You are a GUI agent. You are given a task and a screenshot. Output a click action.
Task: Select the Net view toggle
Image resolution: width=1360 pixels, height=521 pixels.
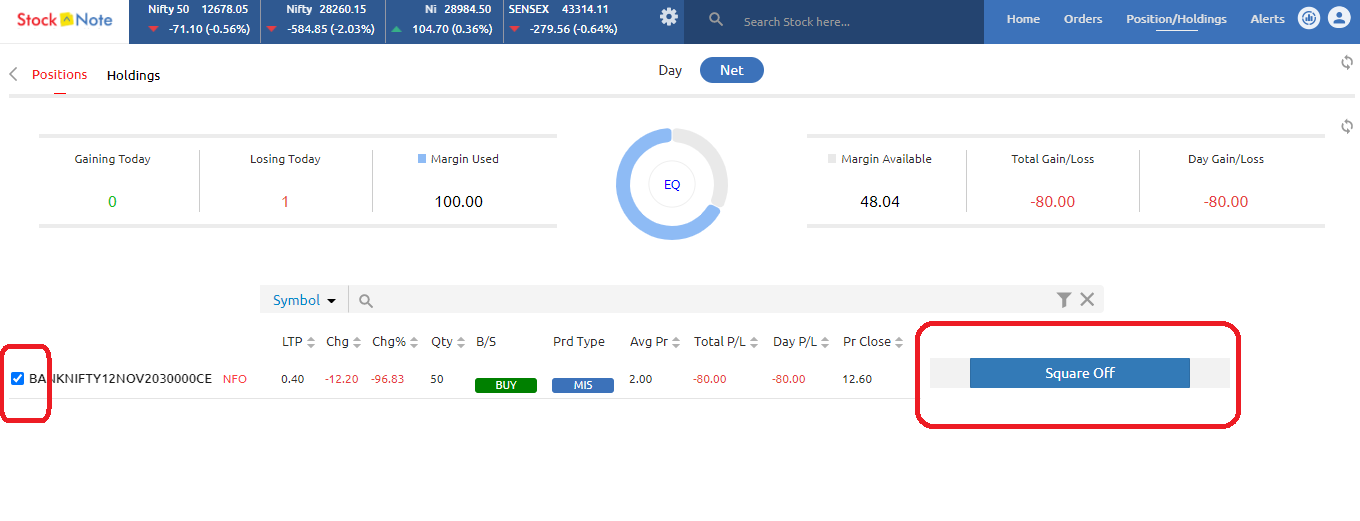732,70
